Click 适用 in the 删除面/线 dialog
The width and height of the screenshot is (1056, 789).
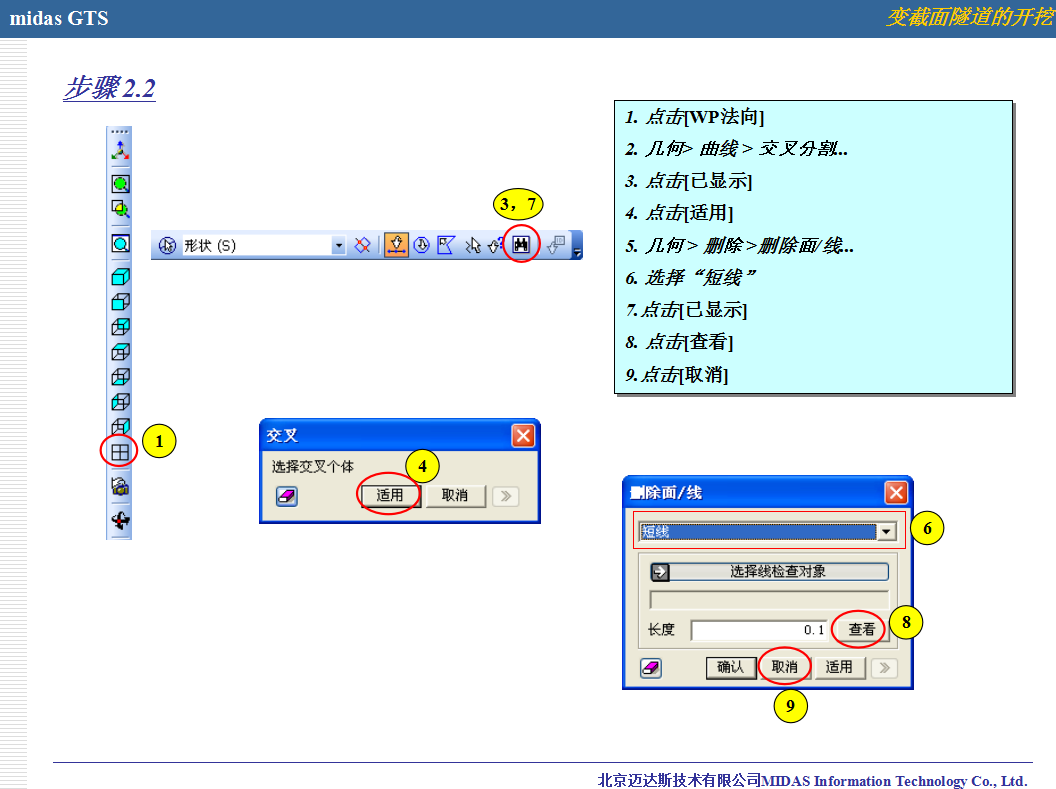(839, 667)
